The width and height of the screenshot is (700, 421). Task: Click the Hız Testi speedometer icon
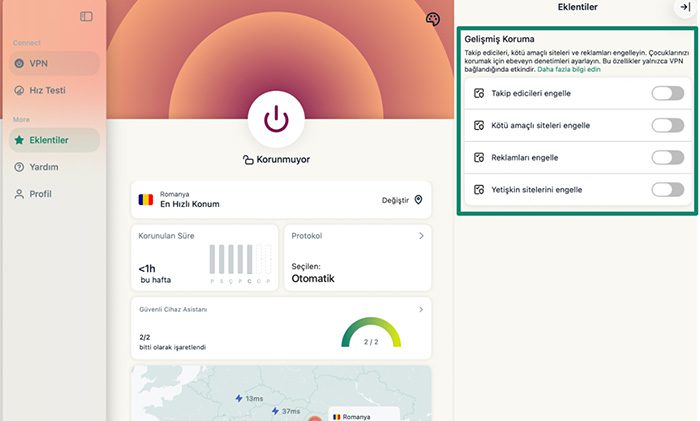point(18,90)
